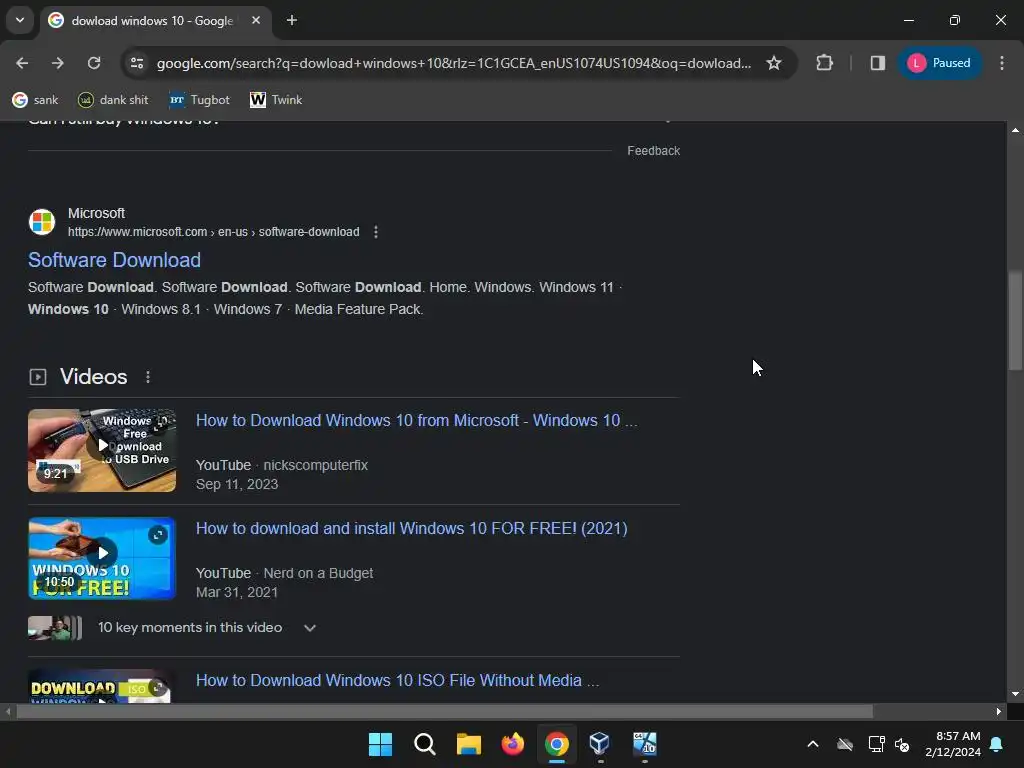Open a new tab with the plus button
1024x768 pixels.
point(292,20)
